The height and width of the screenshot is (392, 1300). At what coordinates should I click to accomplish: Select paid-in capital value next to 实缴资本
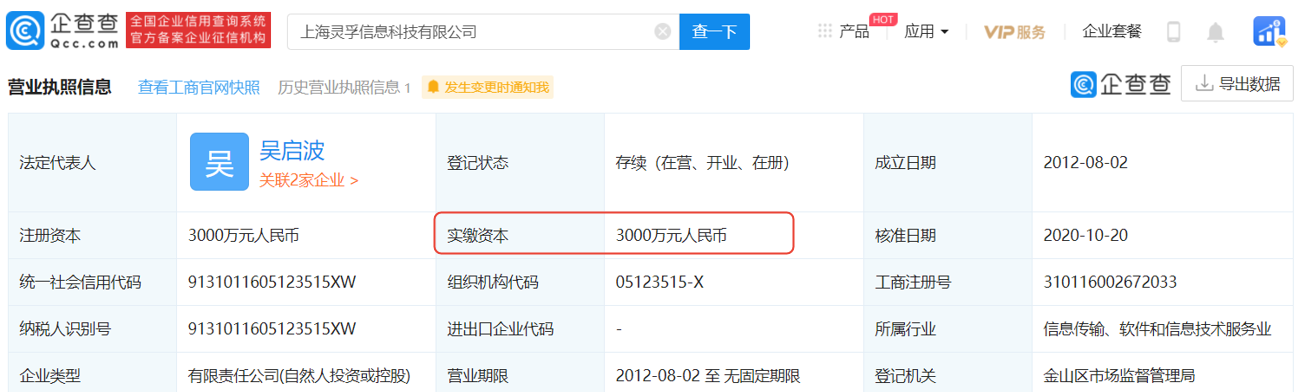[671, 236]
